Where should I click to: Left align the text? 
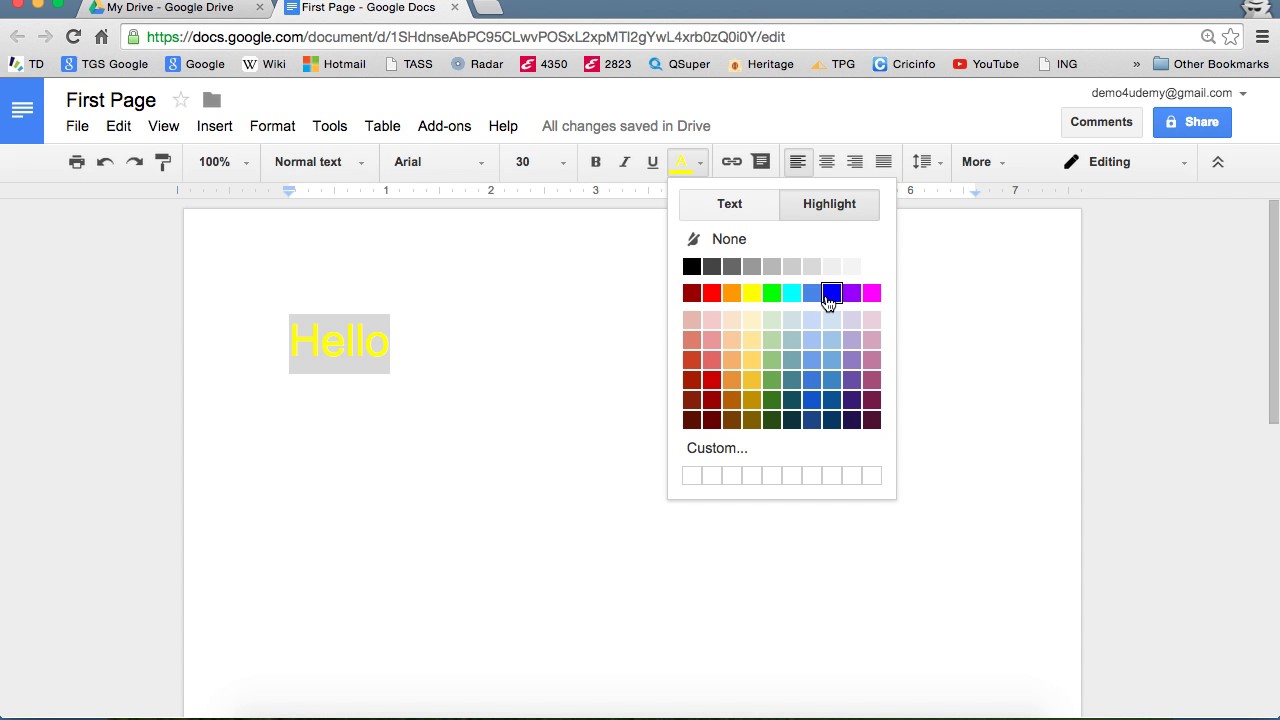point(798,162)
